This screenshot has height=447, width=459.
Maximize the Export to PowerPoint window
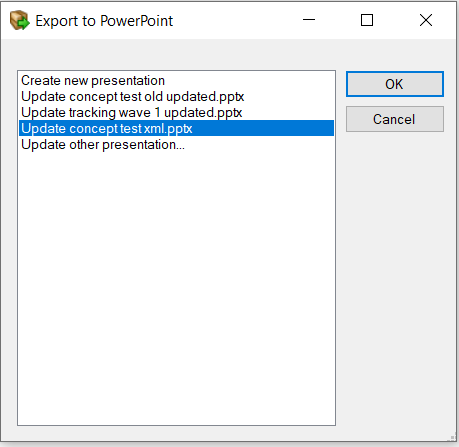pyautogui.click(x=367, y=20)
